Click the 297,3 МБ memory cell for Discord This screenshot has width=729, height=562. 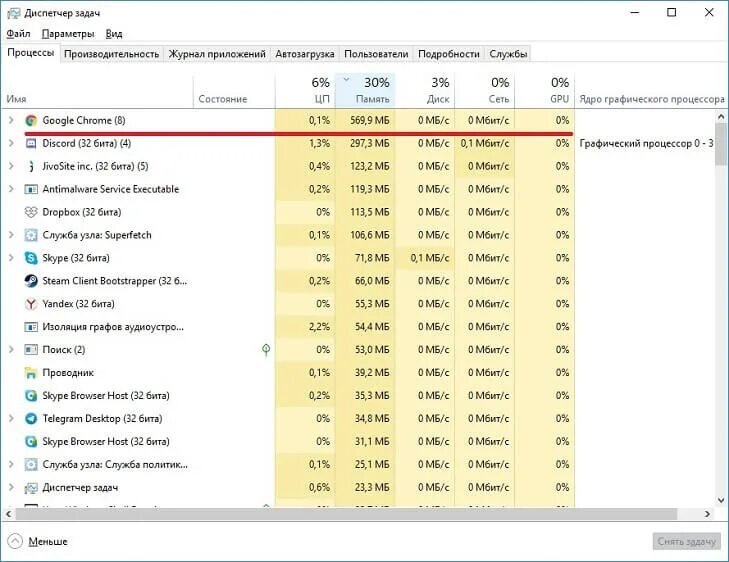[x=365, y=143]
